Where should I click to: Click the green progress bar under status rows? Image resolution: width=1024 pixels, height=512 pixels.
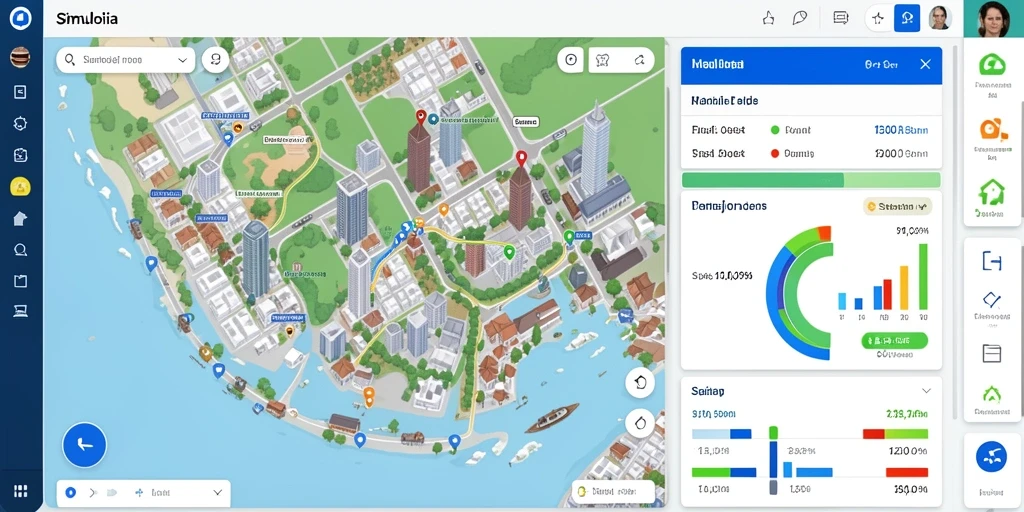[x=811, y=180]
